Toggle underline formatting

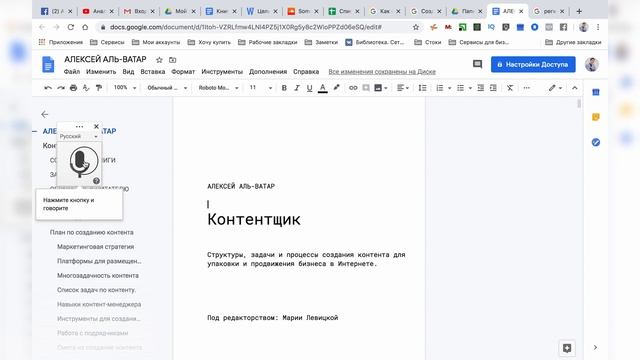309,88
